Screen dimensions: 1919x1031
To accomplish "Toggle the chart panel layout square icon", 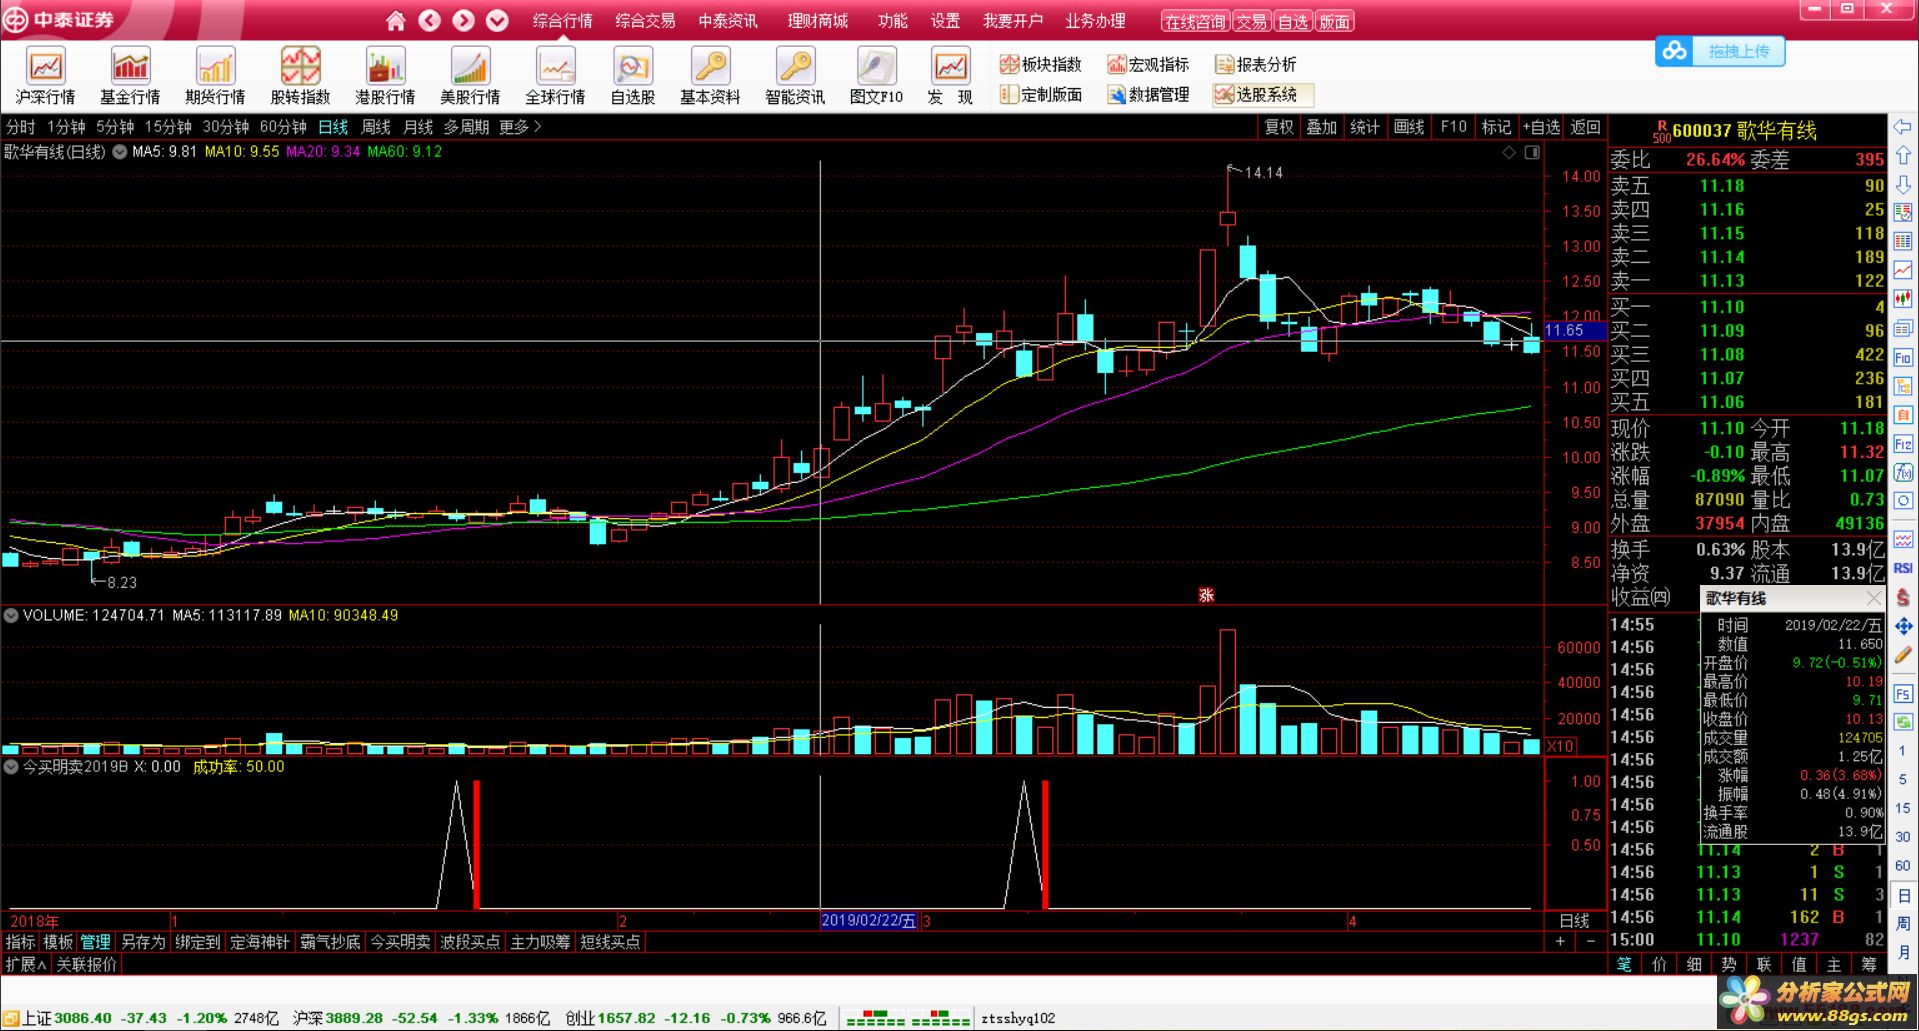I will pyautogui.click(x=1532, y=152).
